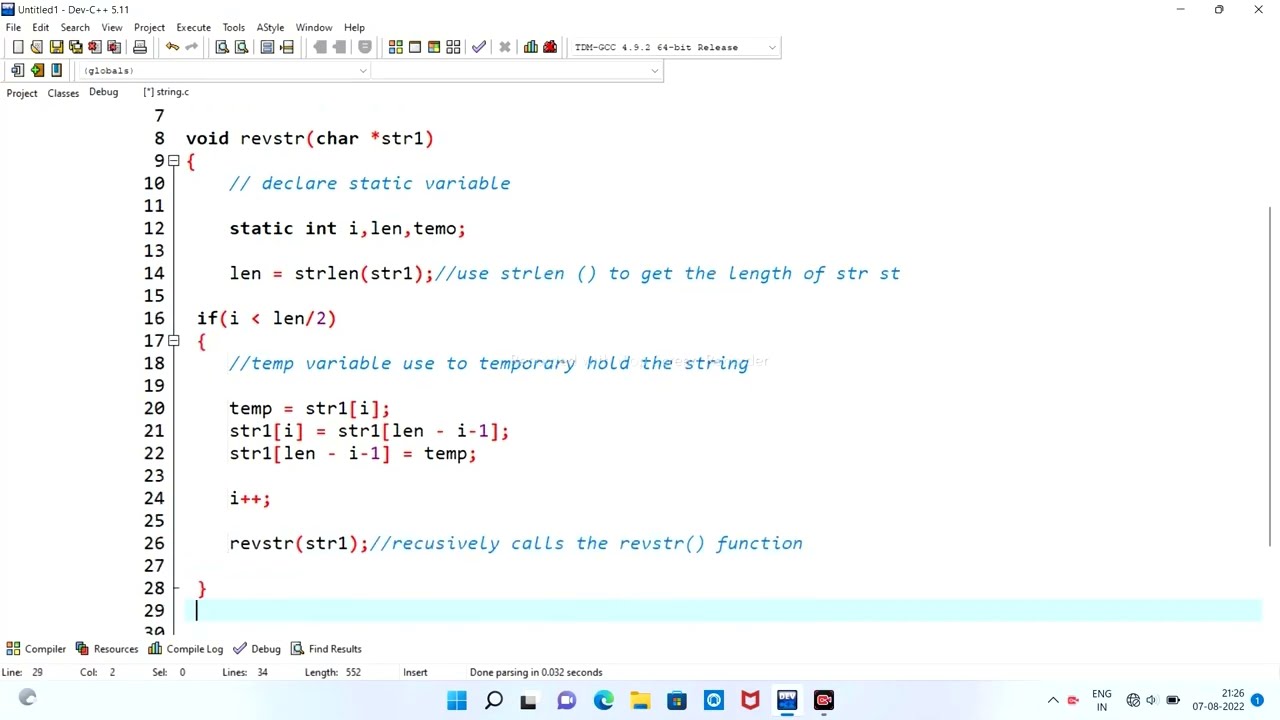Click the Compile and Run toolbar icon
Screen dimensions: 1280x720
(x=434, y=47)
